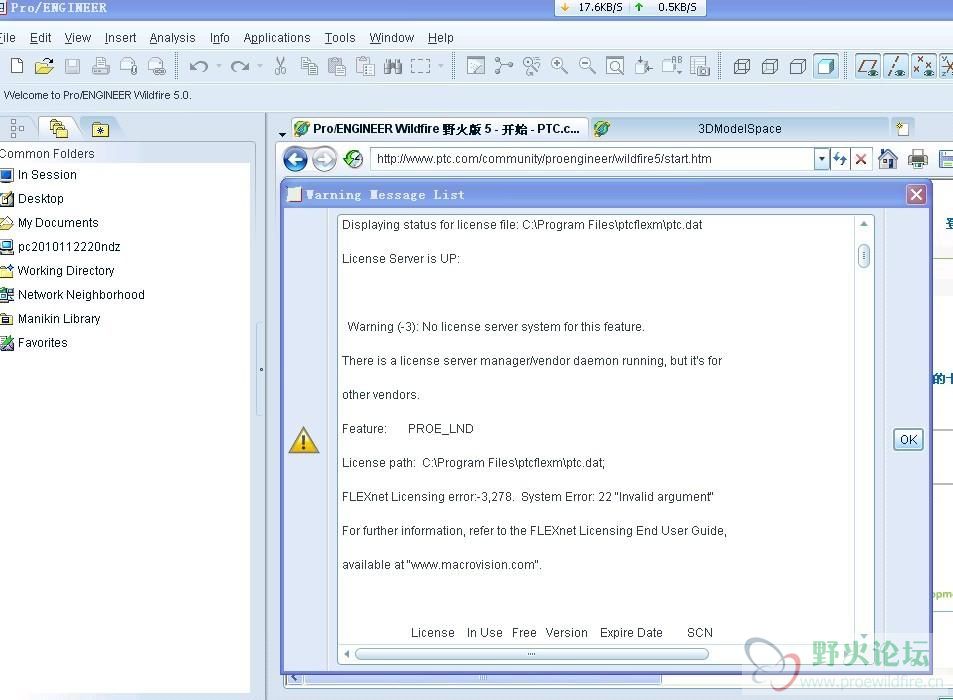This screenshot has height=700, width=953.
Task: Open the Find binoculars tool
Action: (393, 66)
